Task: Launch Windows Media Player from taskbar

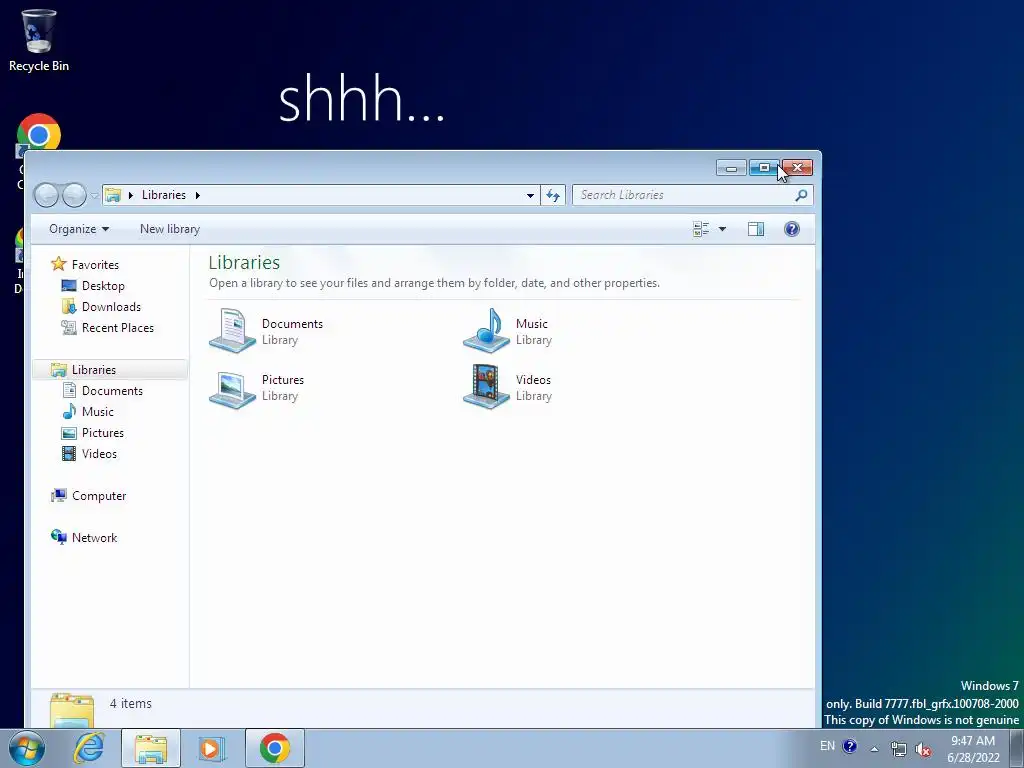Action: [x=212, y=748]
